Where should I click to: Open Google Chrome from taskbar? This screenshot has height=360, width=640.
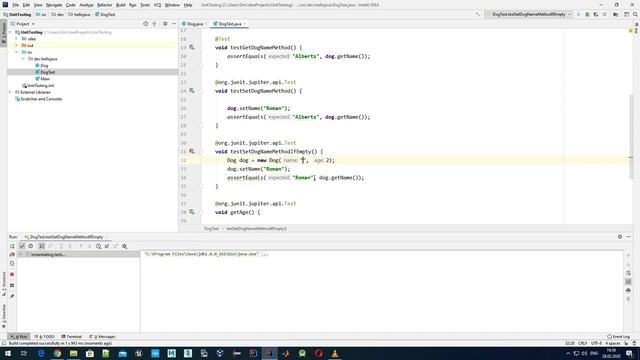click(57, 353)
